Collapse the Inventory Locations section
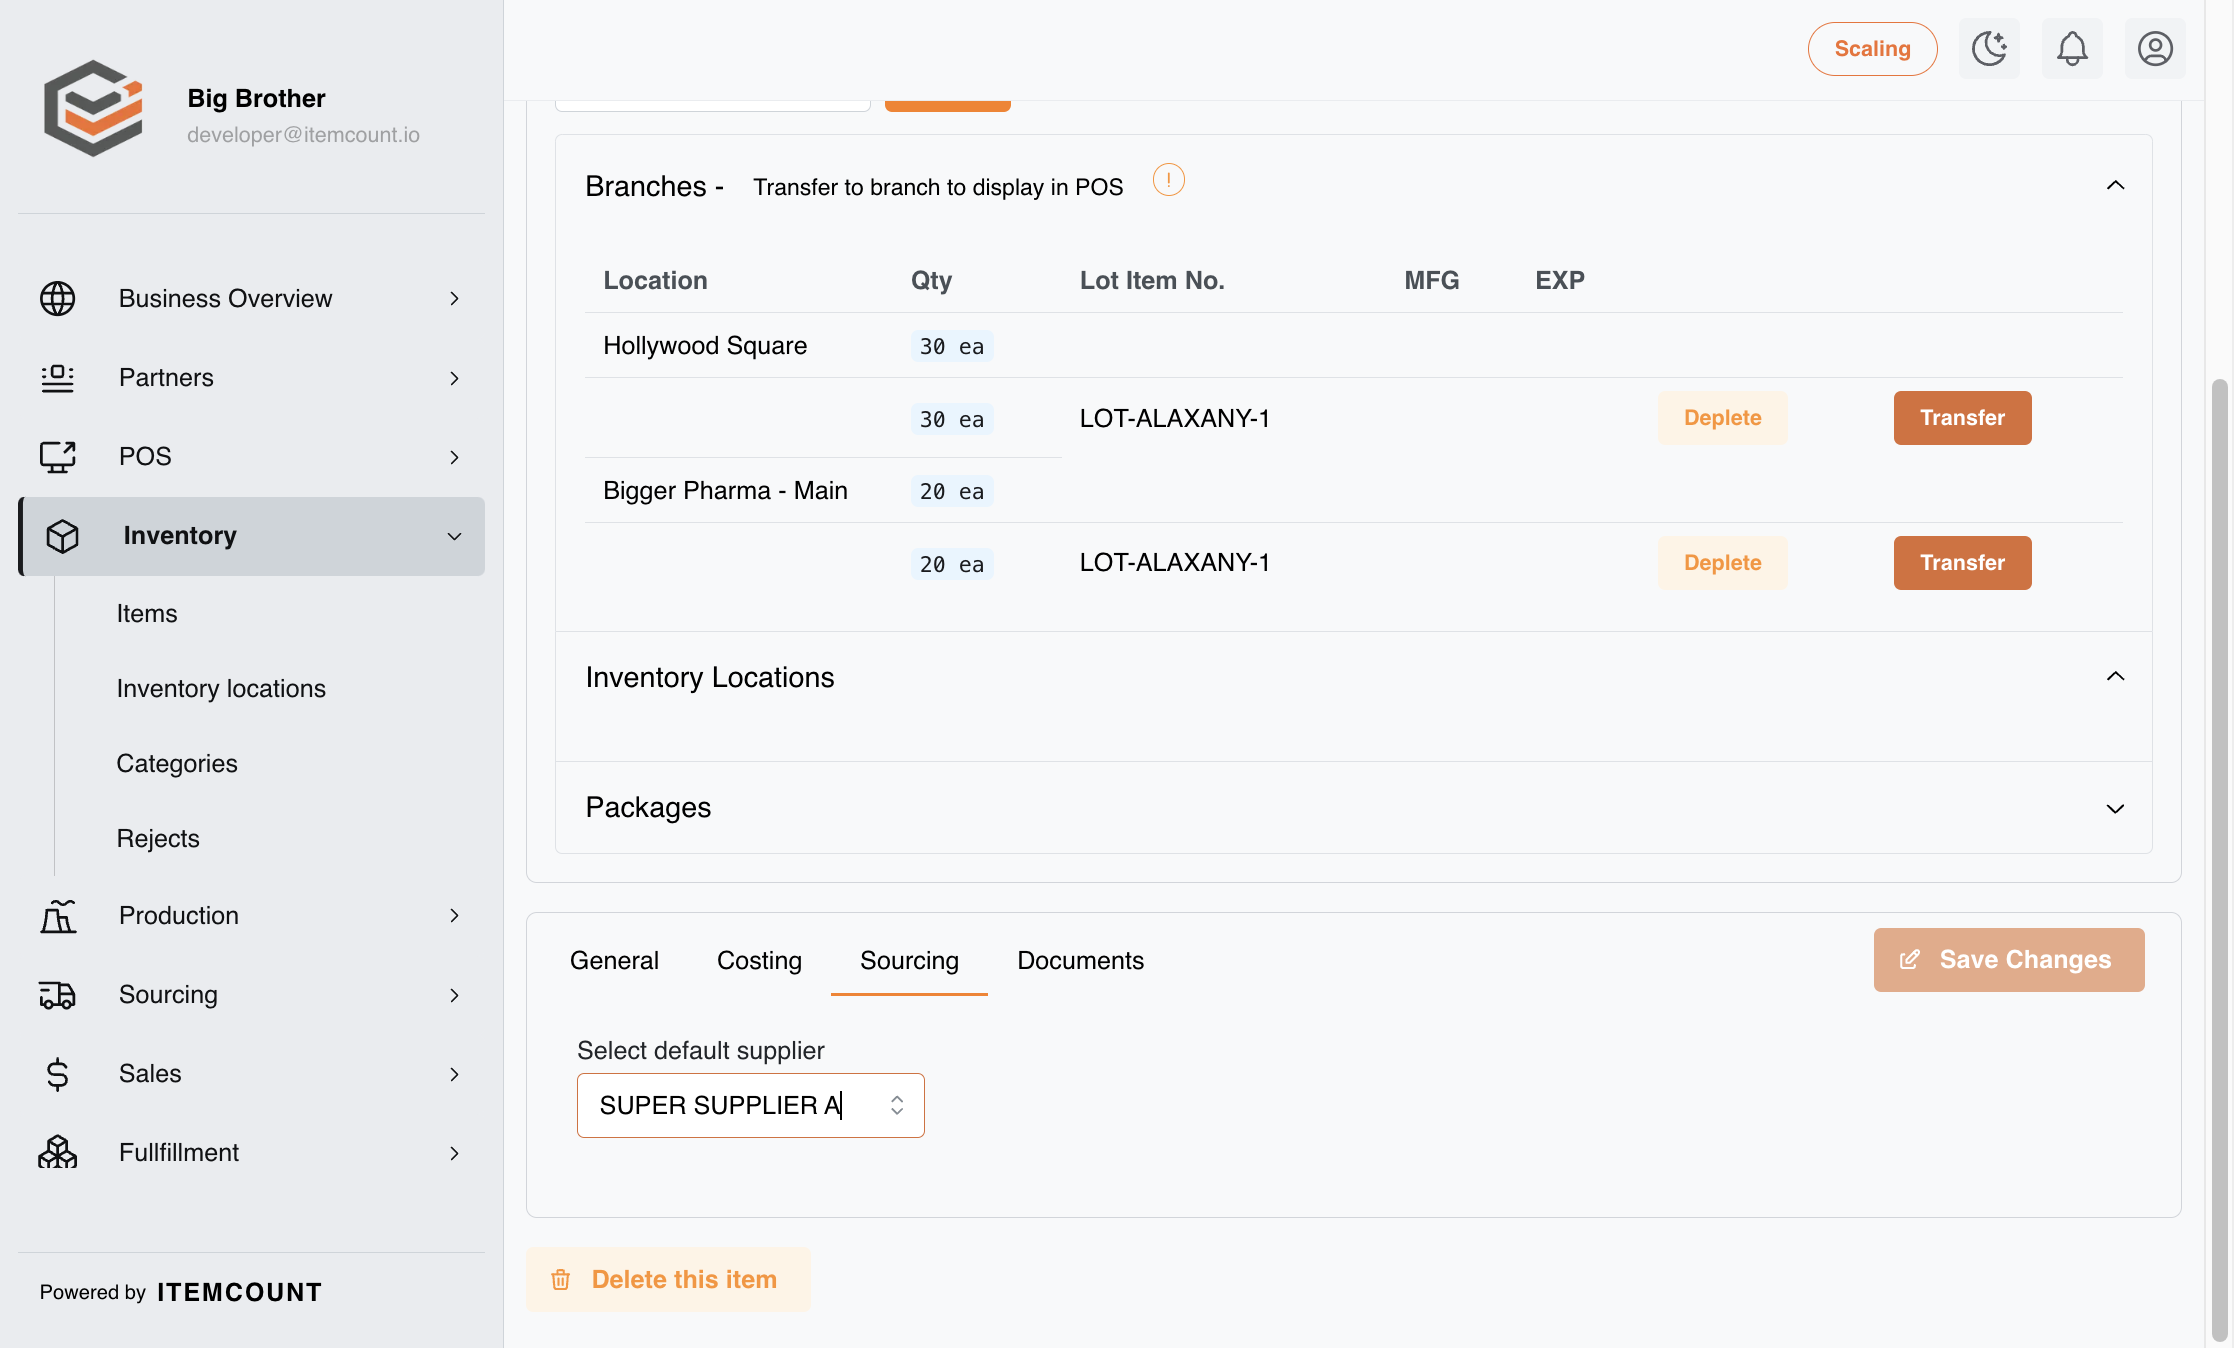The width and height of the screenshot is (2234, 1348). (x=2115, y=677)
